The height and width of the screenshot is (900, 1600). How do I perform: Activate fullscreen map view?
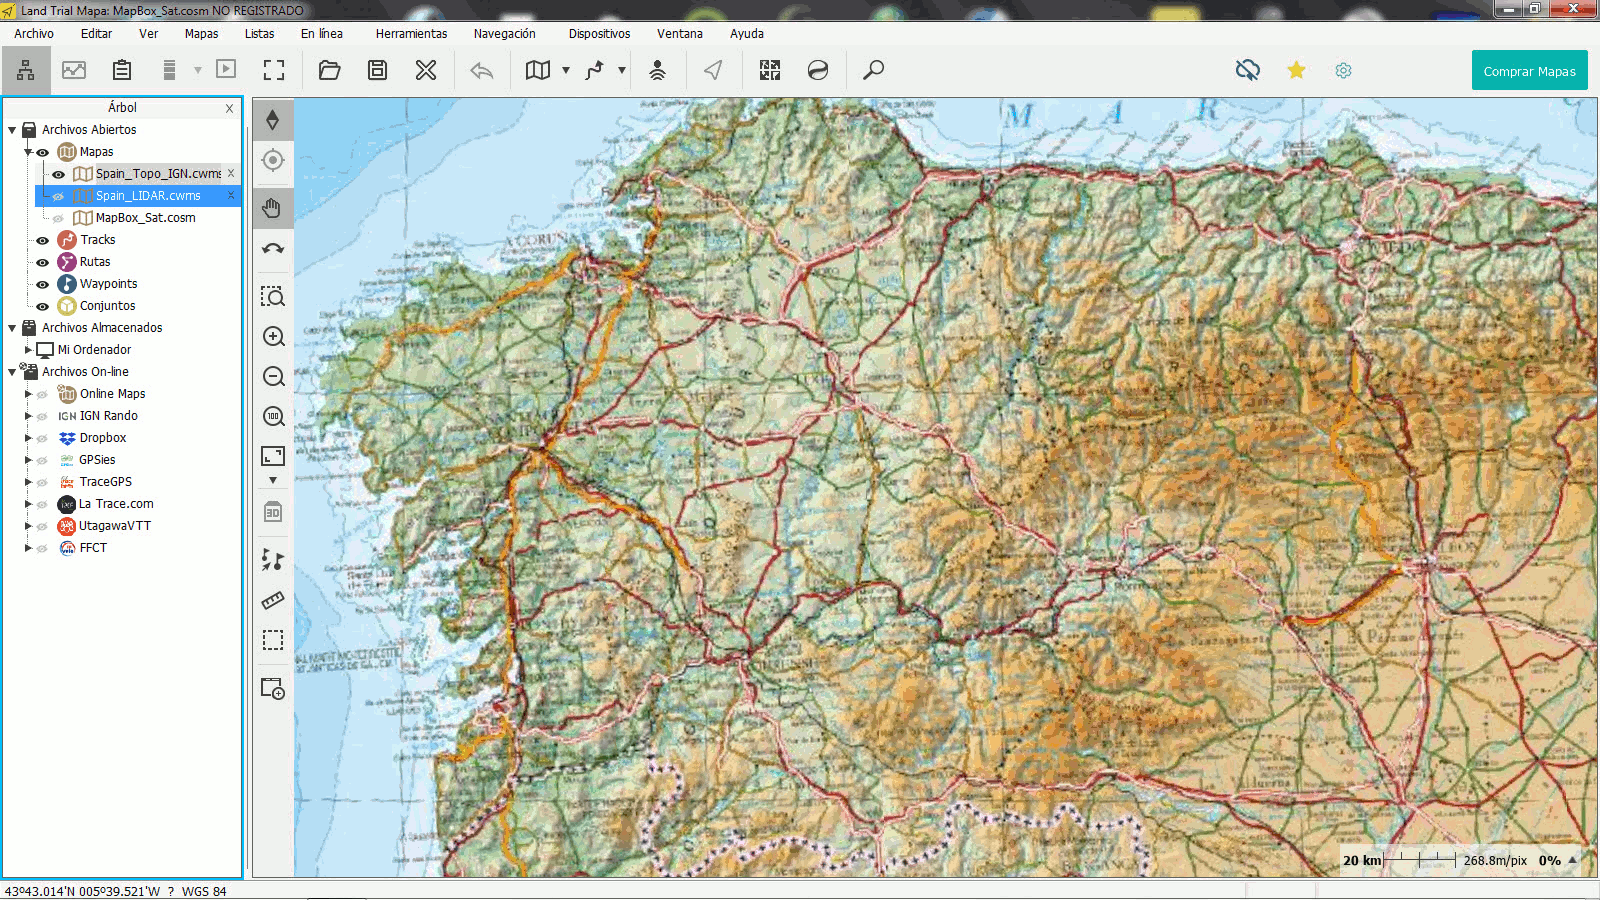(273, 70)
